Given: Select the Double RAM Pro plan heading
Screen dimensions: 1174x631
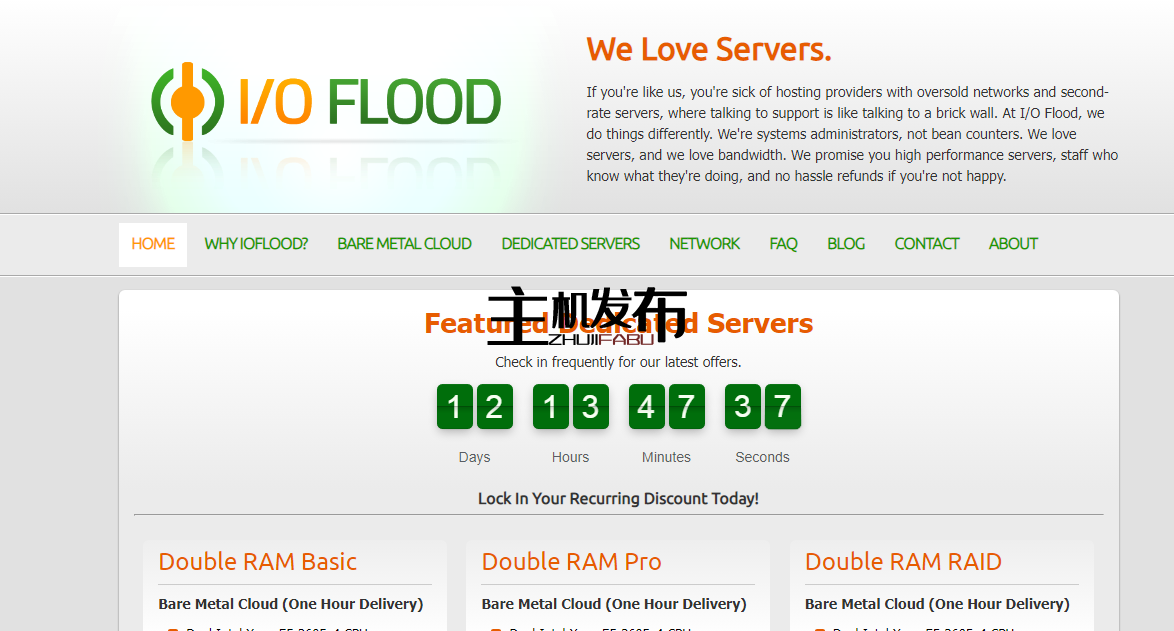Looking at the screenshot, I should click(x=571, y=562).
